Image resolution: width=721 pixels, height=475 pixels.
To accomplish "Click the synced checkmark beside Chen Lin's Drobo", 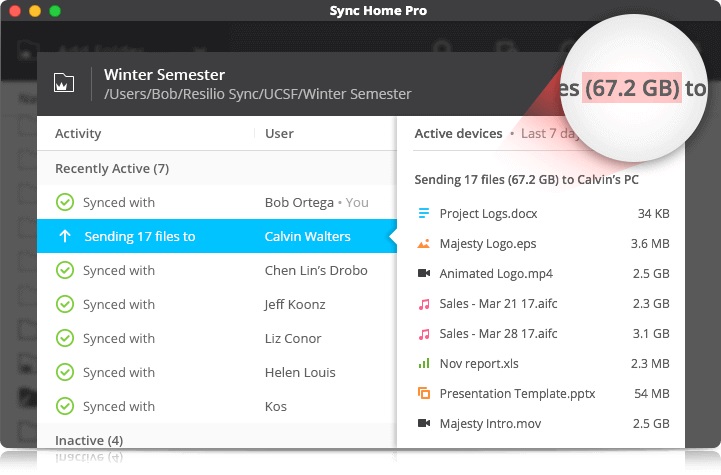I will [x=65, y=270].
